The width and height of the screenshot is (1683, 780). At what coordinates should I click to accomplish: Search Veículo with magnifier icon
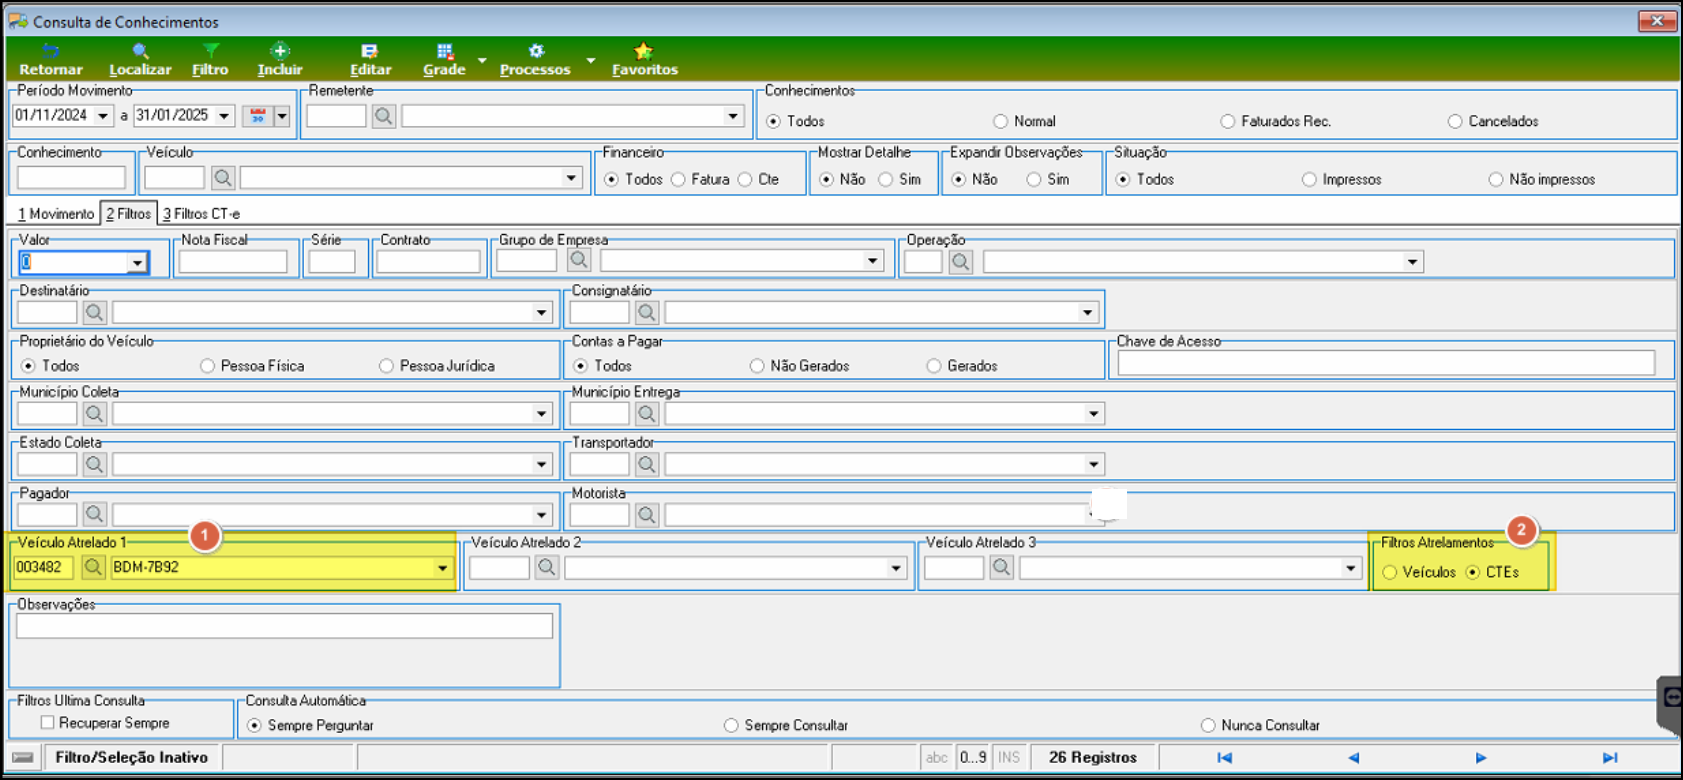tap(222, 178)
